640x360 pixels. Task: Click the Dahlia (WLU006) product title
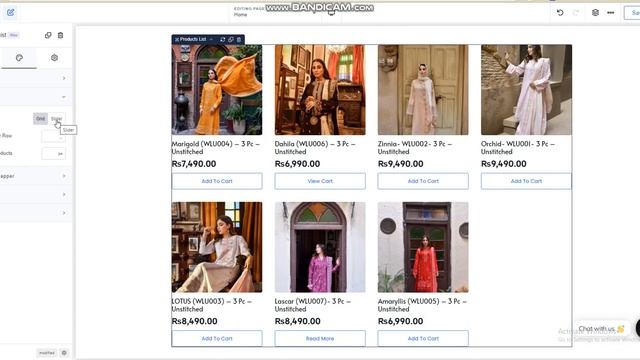point(315,148)
